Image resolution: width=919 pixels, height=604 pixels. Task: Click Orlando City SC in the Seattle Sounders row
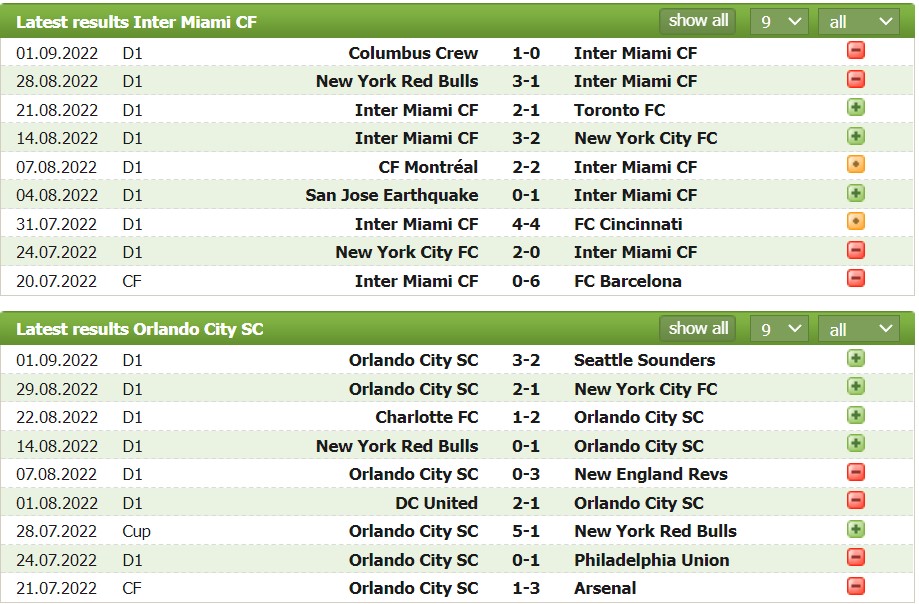(414, 360)
